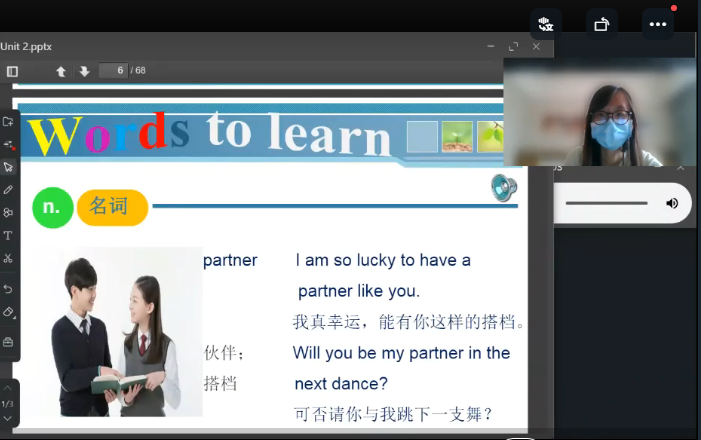The height and width of the screenshot is (440, 701).
Task: Expand toolbar page with down chevron
Action: [7, 417]
